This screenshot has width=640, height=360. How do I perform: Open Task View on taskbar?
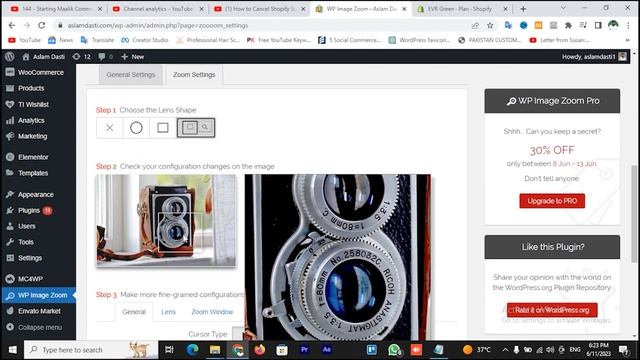point(169,350)
